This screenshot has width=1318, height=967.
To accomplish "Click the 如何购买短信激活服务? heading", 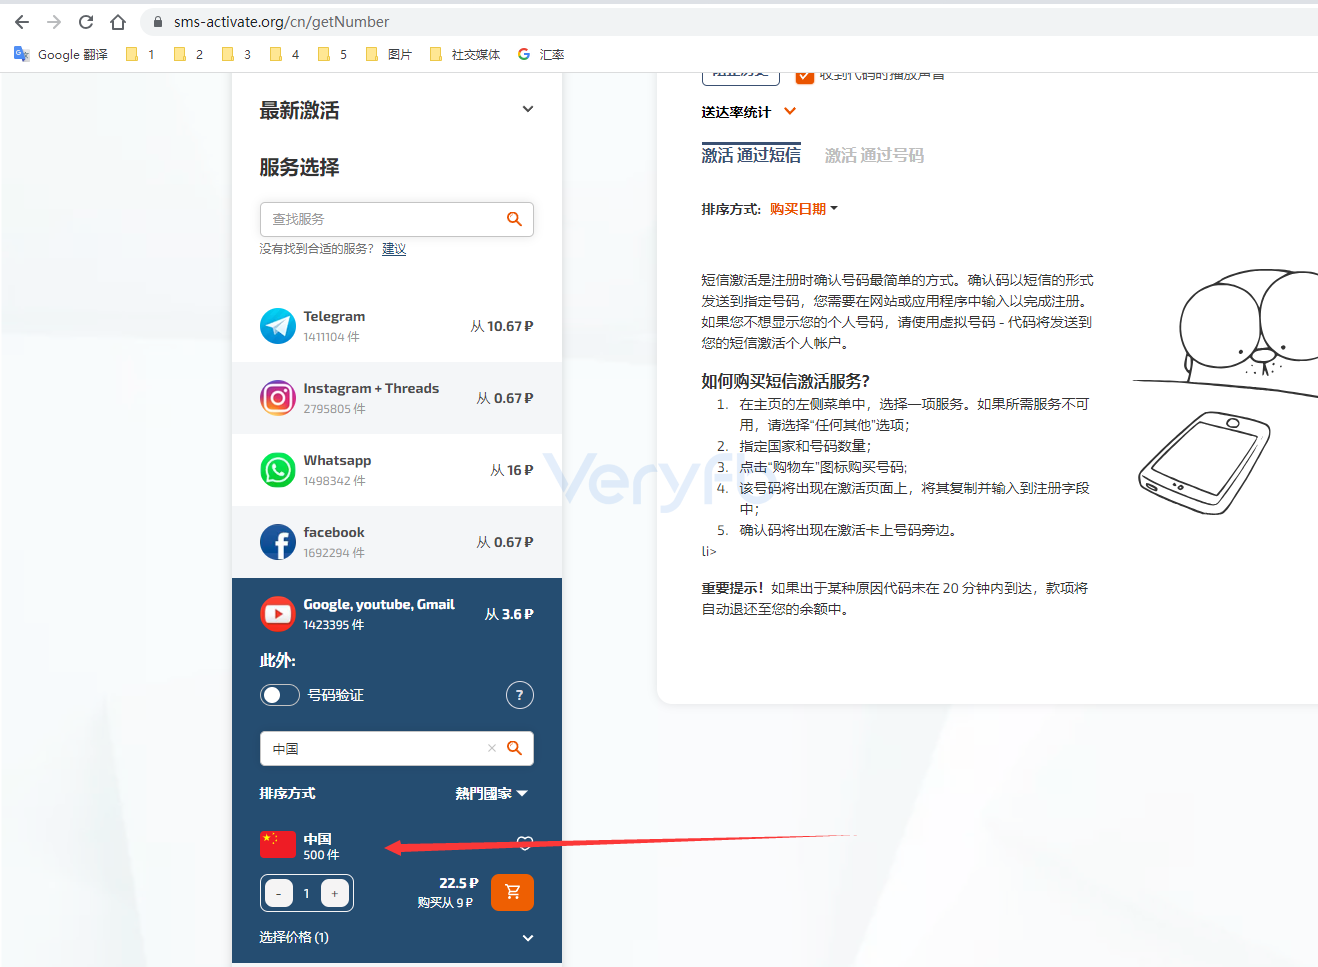I will [786, 381].
